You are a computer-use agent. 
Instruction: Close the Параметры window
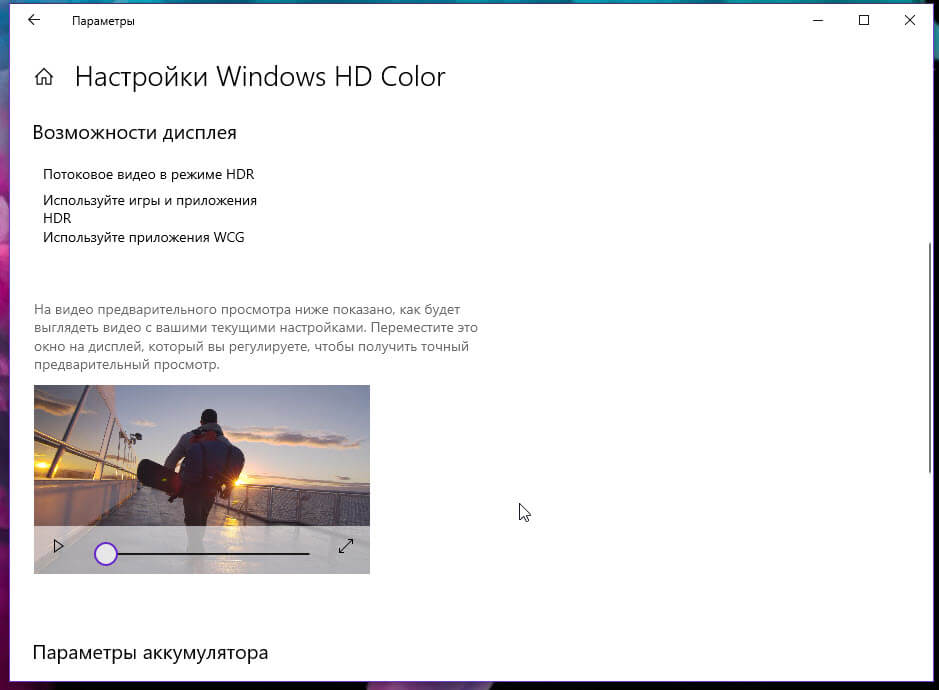pos(910,20)
